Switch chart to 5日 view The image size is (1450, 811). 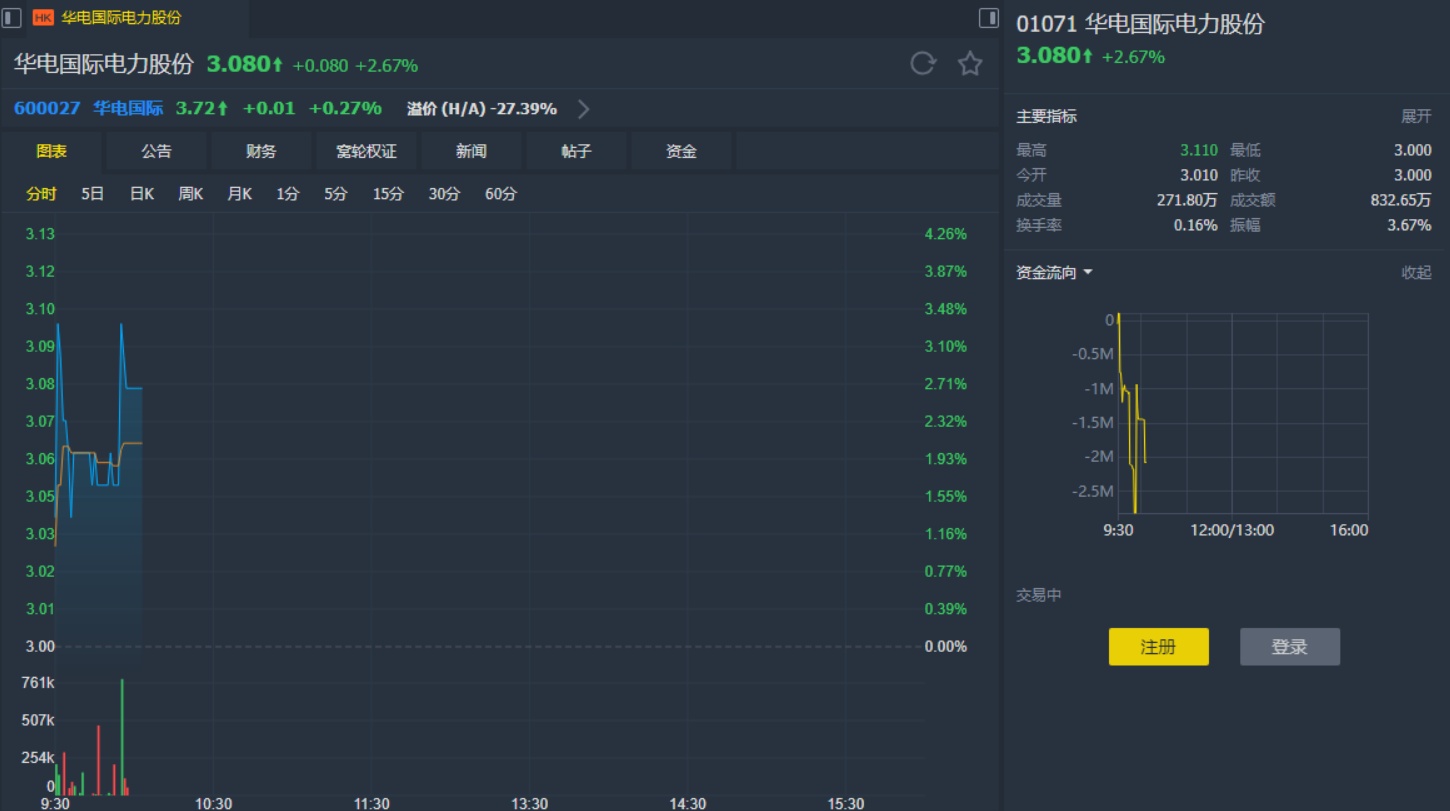[x=92, y=194]
